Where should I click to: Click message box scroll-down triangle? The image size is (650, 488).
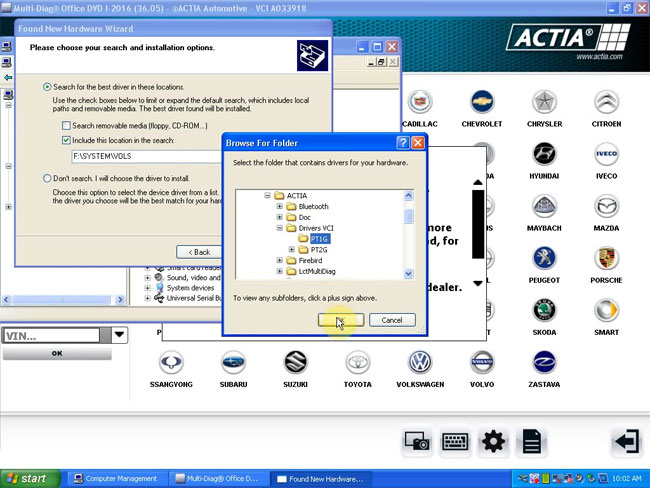(x=478, y=284)
